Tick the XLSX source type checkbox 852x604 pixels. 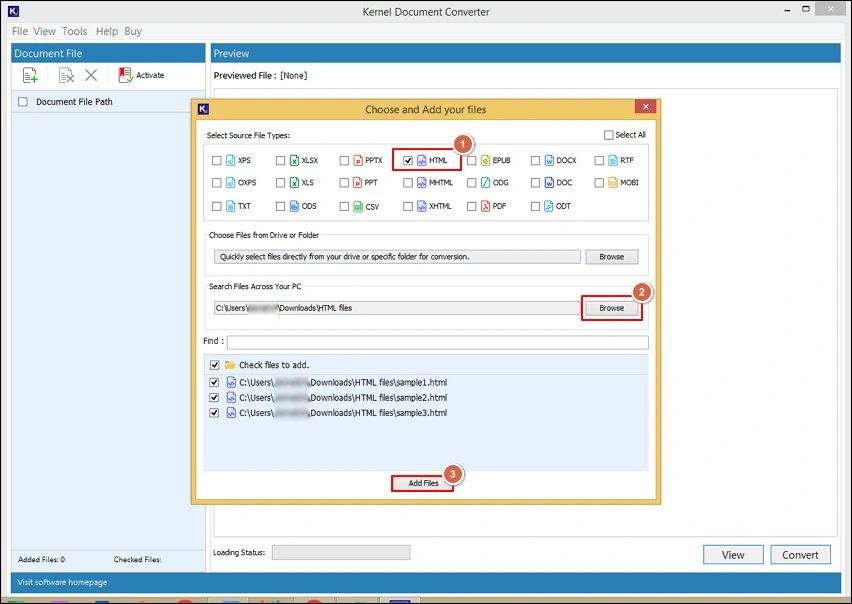click(x=280, y=161)
